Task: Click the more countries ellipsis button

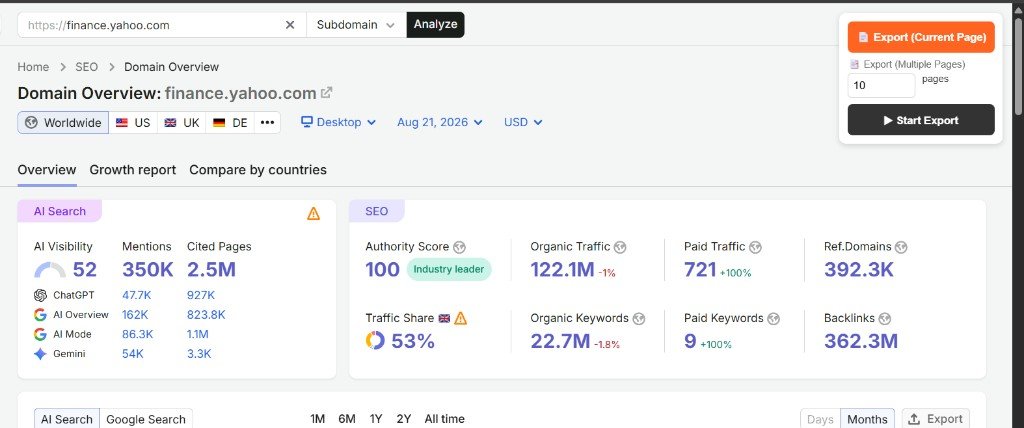Action: pos(267,122)
